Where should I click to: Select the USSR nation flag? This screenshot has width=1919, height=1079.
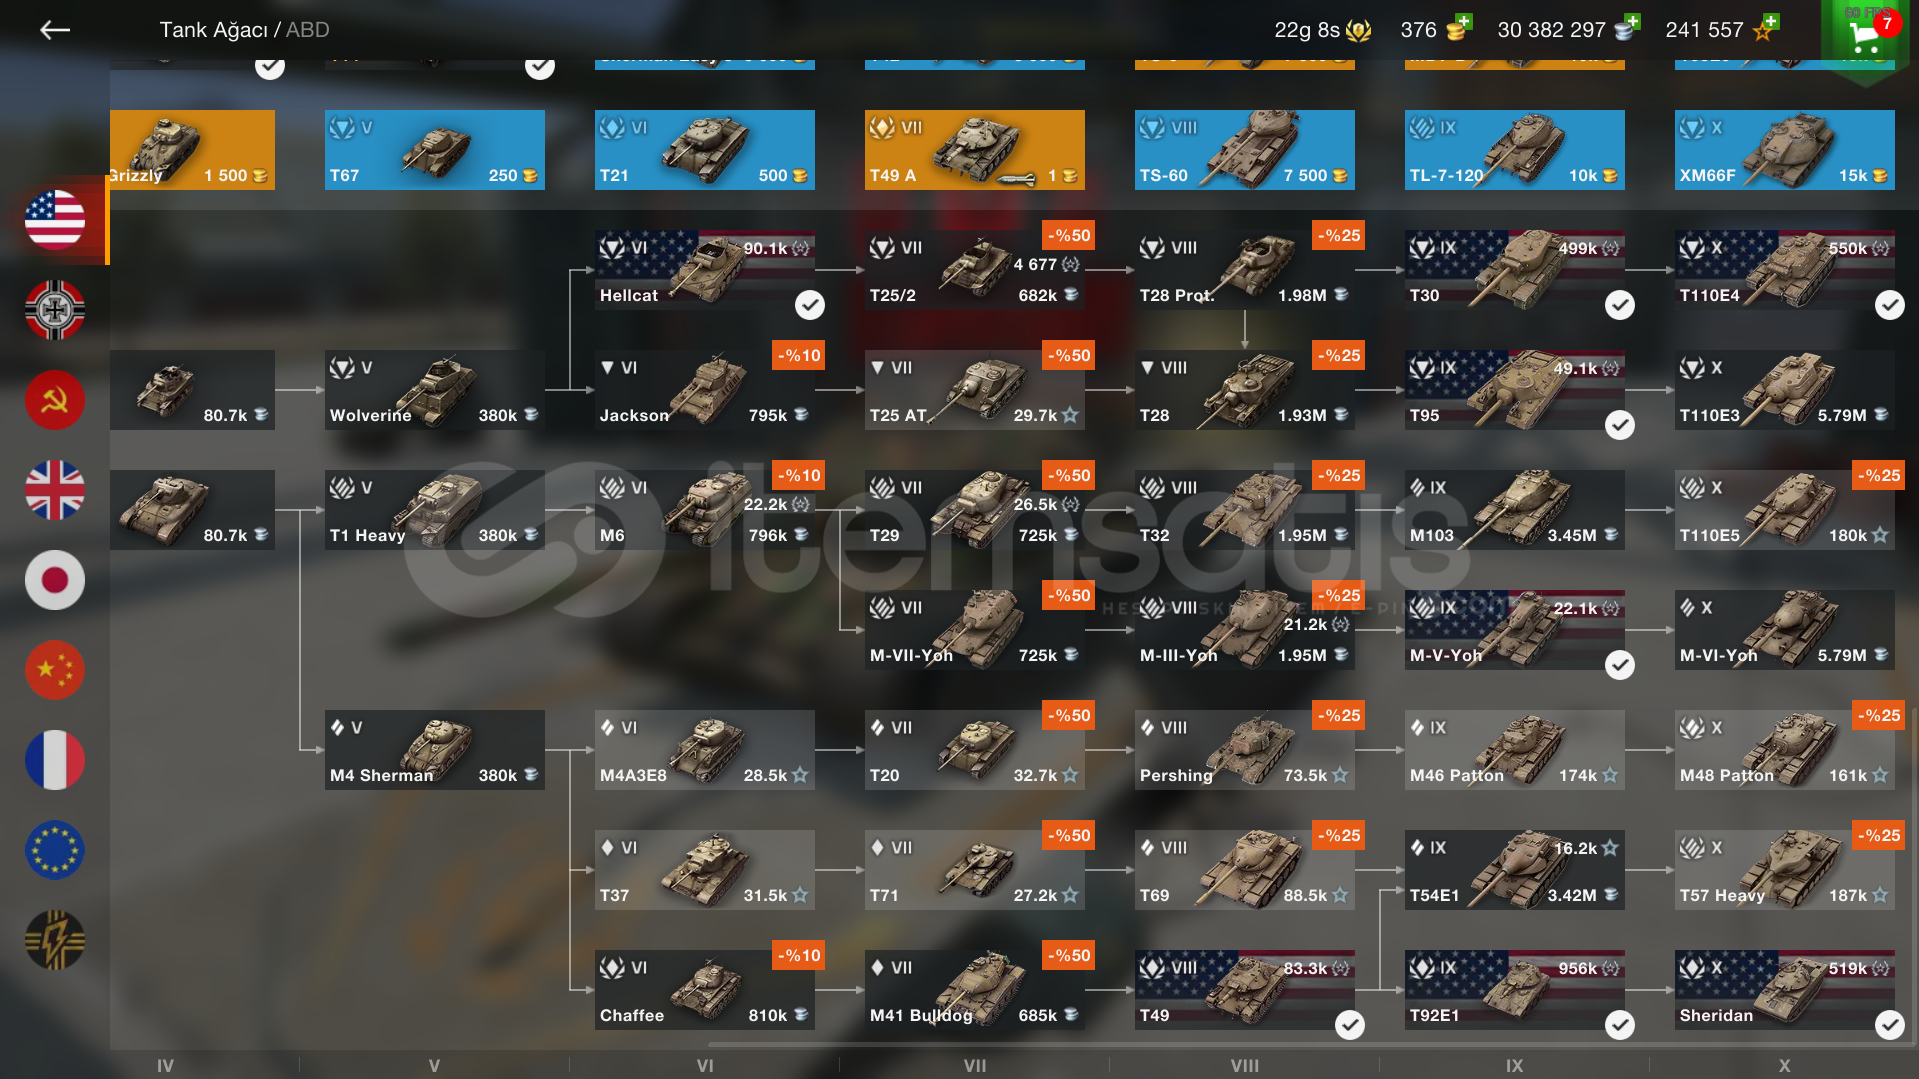point(55,400)
